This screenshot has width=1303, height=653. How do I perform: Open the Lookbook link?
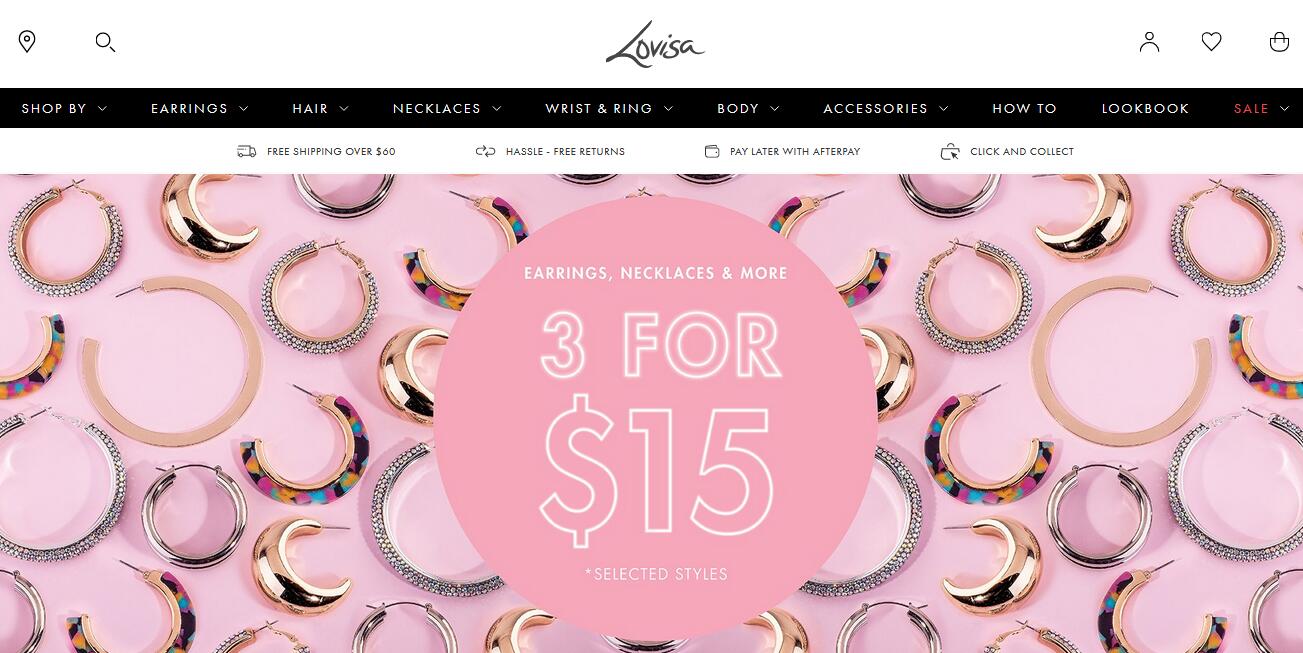coord(1145,108)
